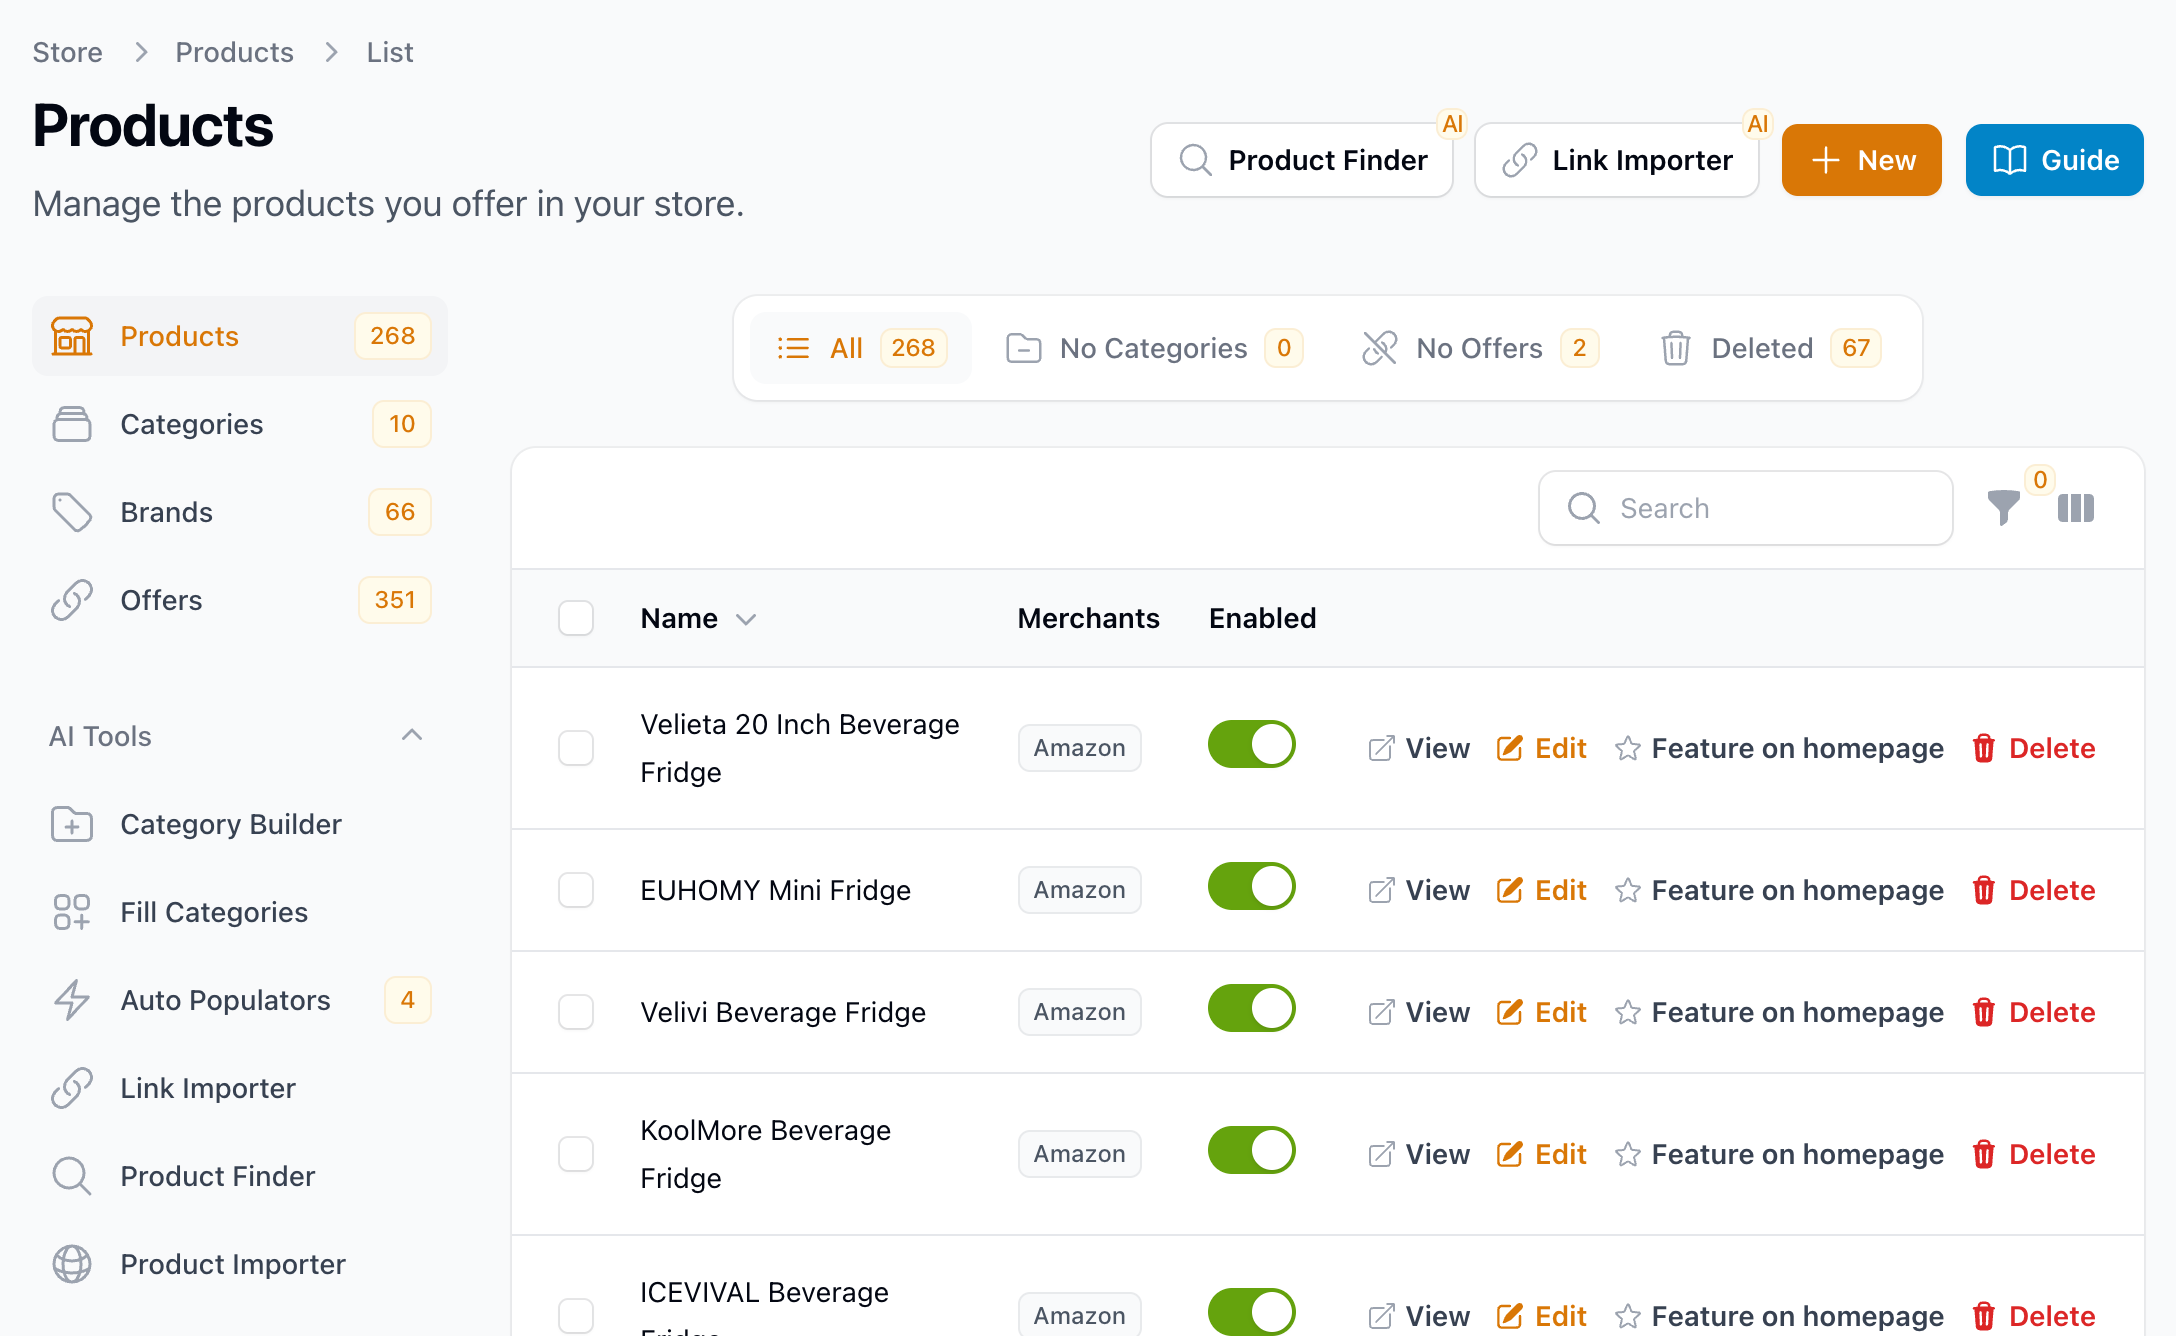
Task: Open Product Finder AI button
Action: point(1302,160)
